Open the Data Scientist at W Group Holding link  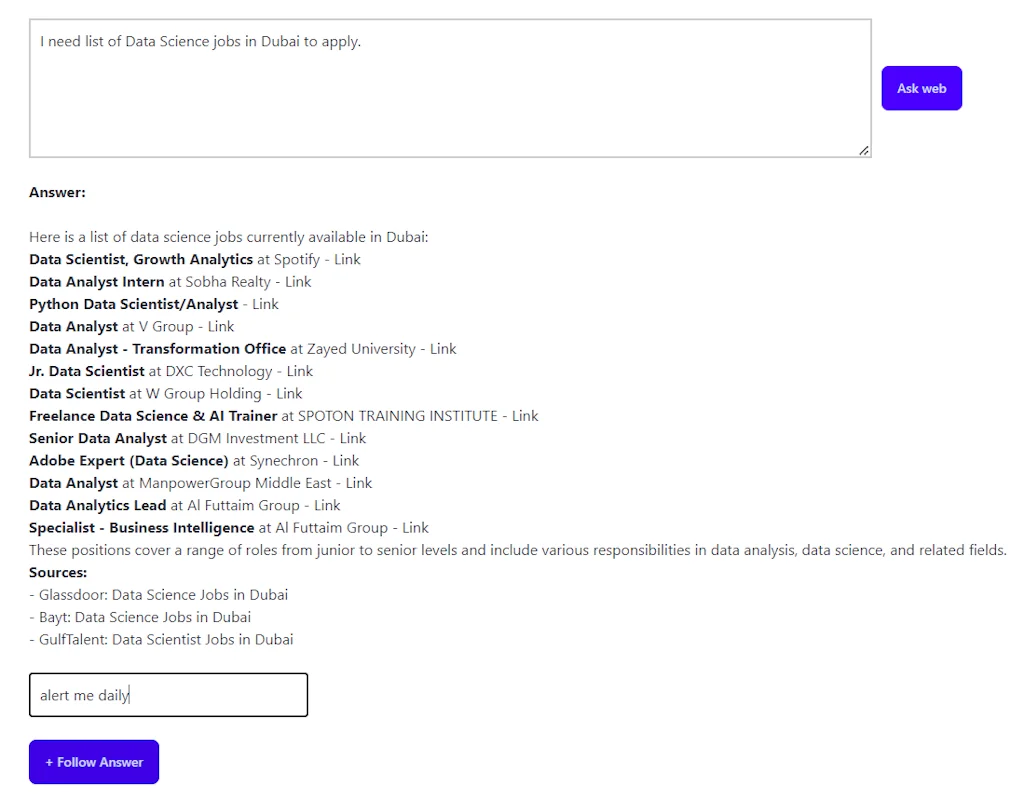(x=288, y=393)
